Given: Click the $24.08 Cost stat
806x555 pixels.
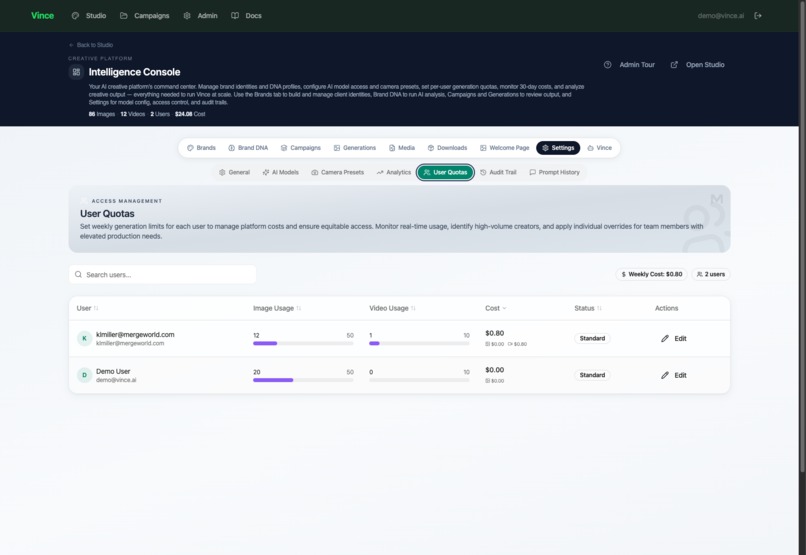Looking at the screenshot, I should tap(190, 114).
